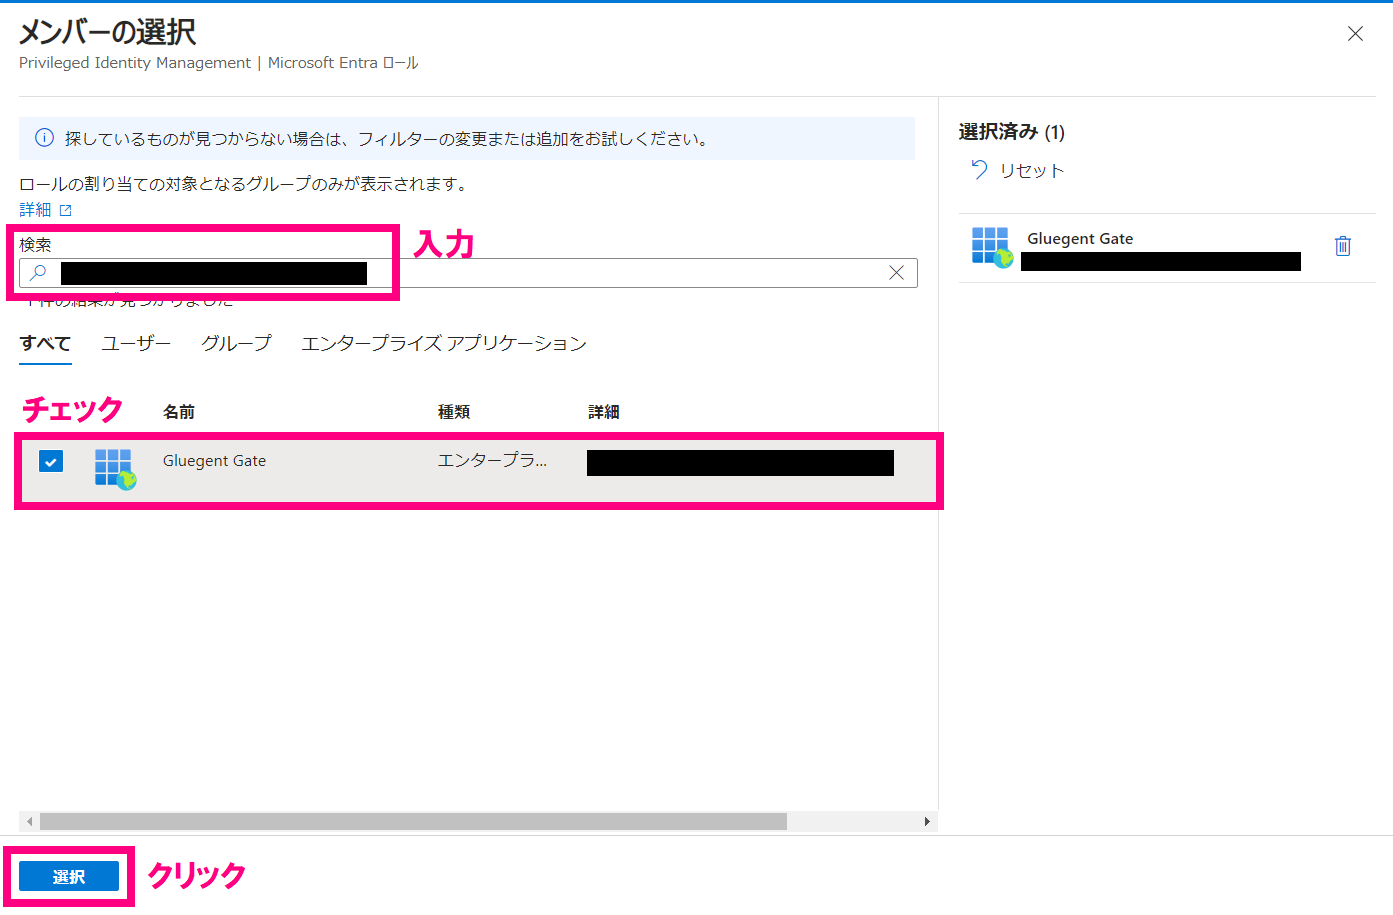Click the magnifier icon in the search box
This screenshot has height=915, width=1393.
(x=38, y=272)
